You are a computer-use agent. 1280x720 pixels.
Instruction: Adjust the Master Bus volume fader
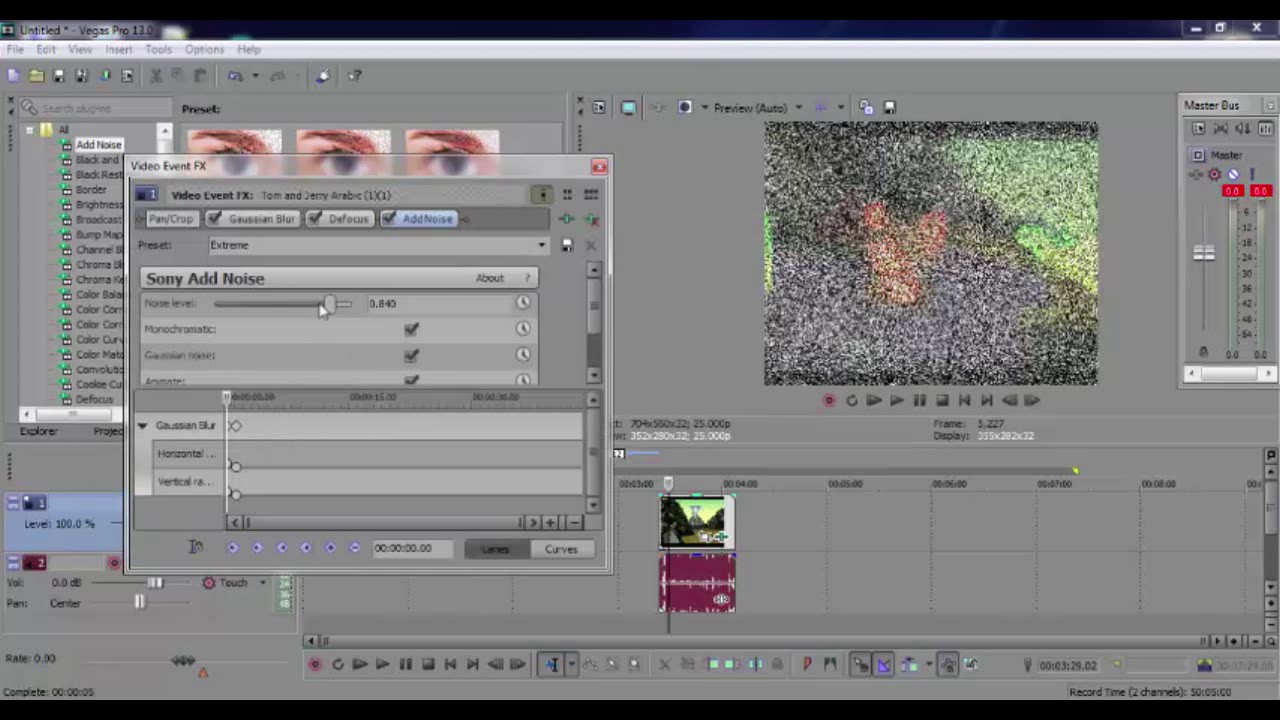coord(1204,254)
